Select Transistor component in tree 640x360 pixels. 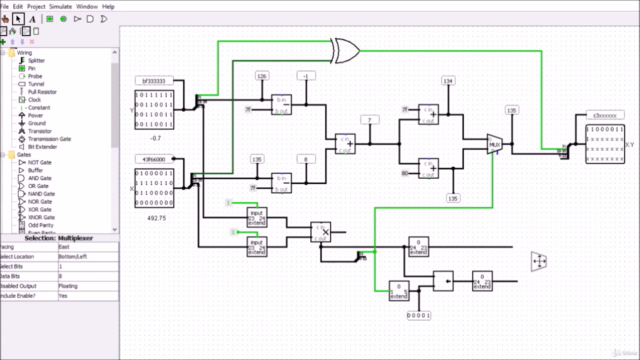[40, 131]
